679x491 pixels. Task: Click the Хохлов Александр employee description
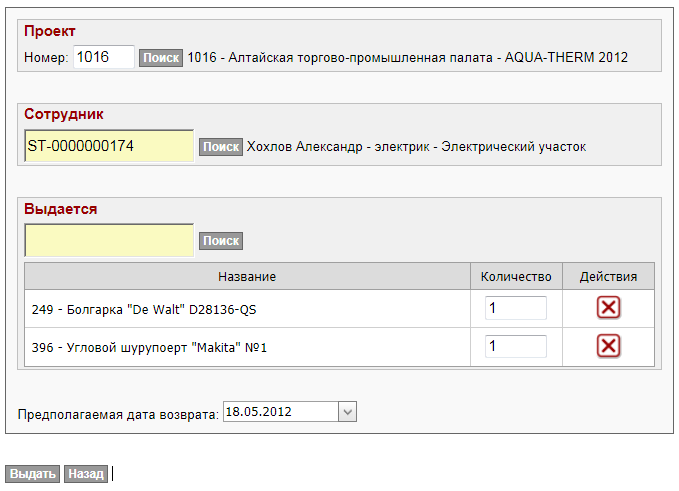416,147
